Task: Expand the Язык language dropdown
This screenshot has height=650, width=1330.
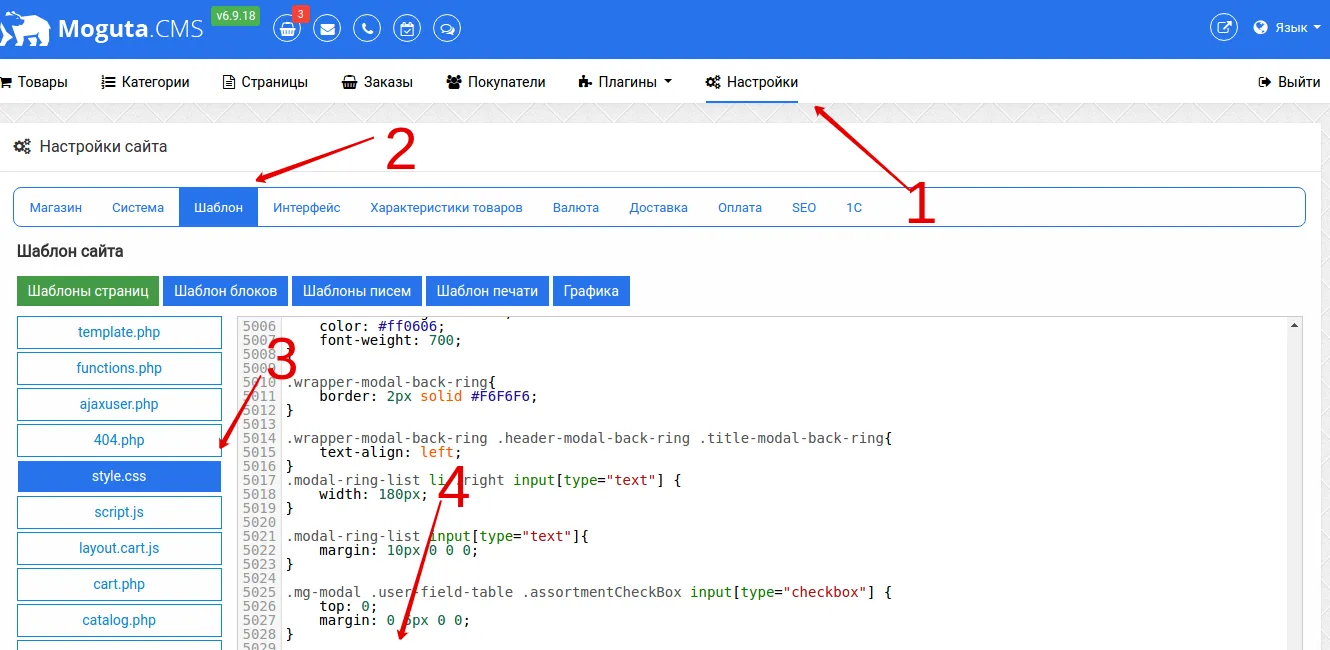Action: [1288, 28]
